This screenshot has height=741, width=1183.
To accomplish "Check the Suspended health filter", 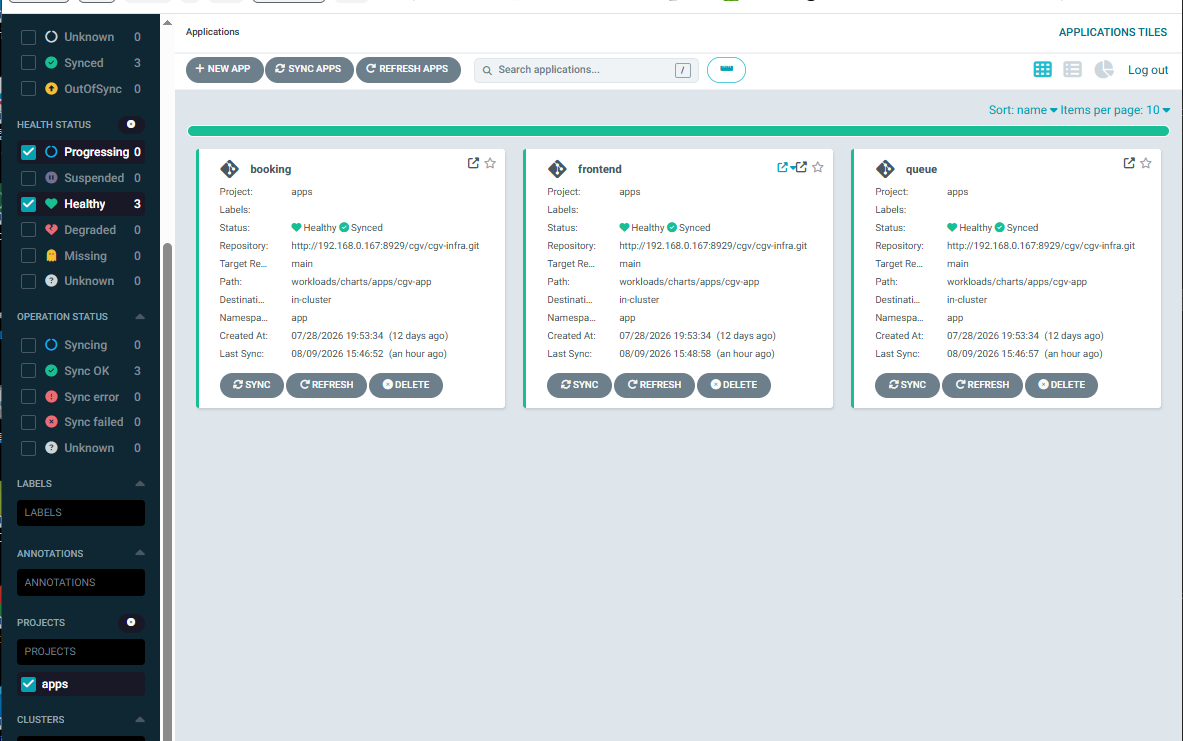I will tap(29, 178).
